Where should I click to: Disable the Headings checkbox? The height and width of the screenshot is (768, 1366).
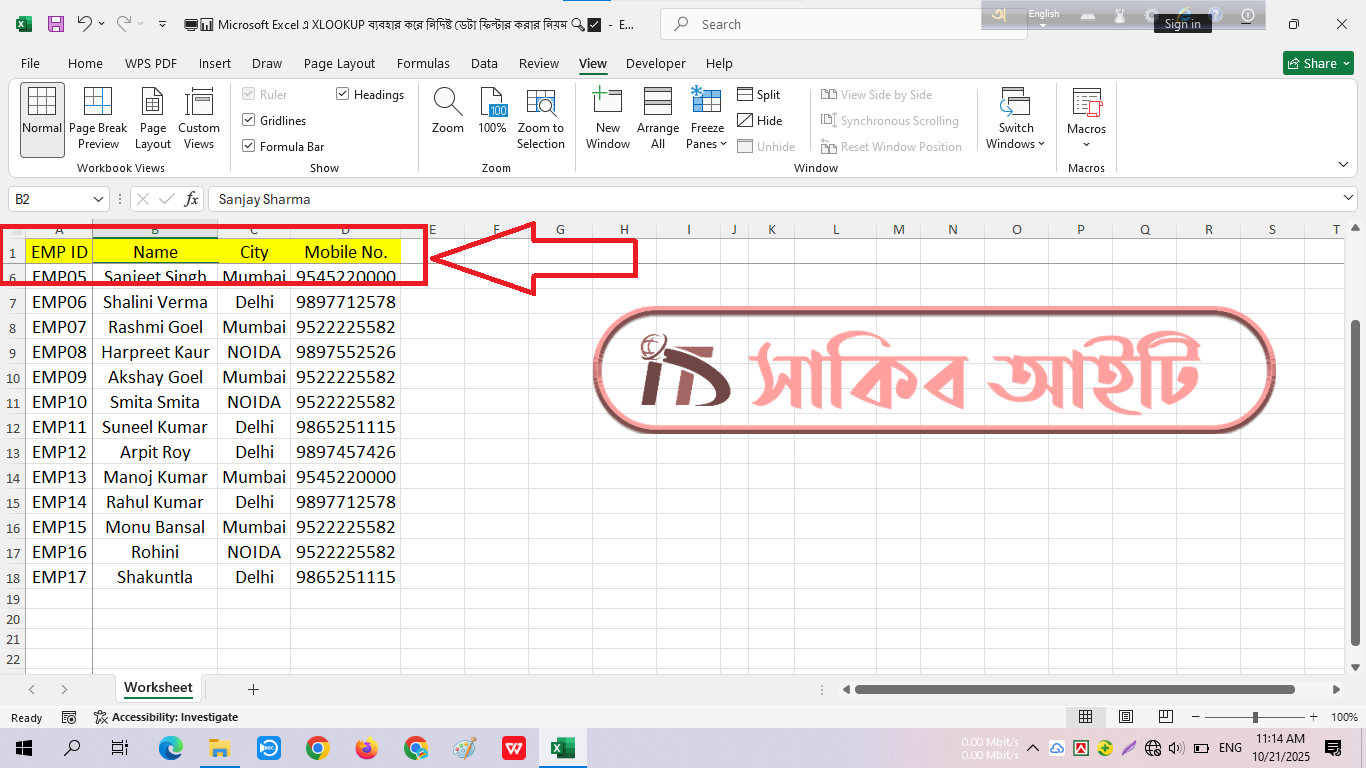coord(343,94)
